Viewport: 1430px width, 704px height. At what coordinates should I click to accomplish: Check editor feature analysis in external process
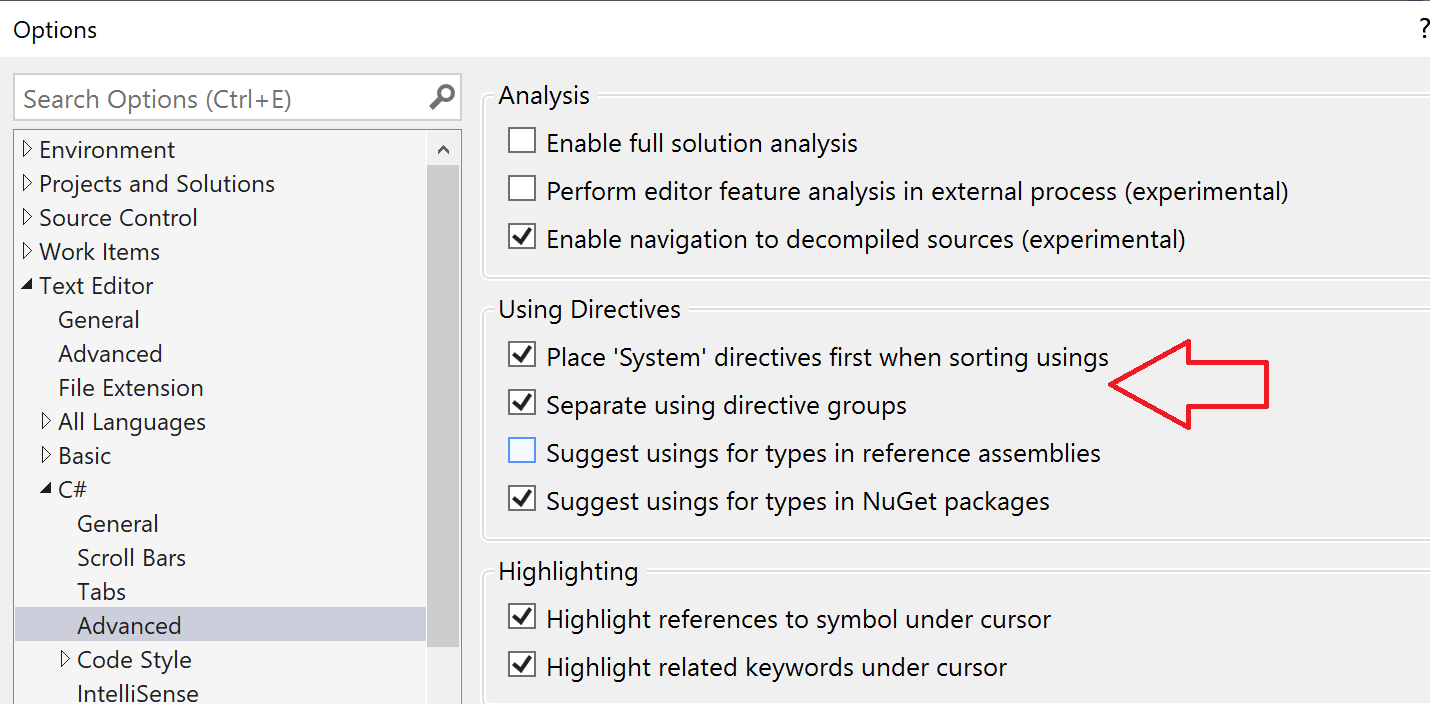[520, 190]
